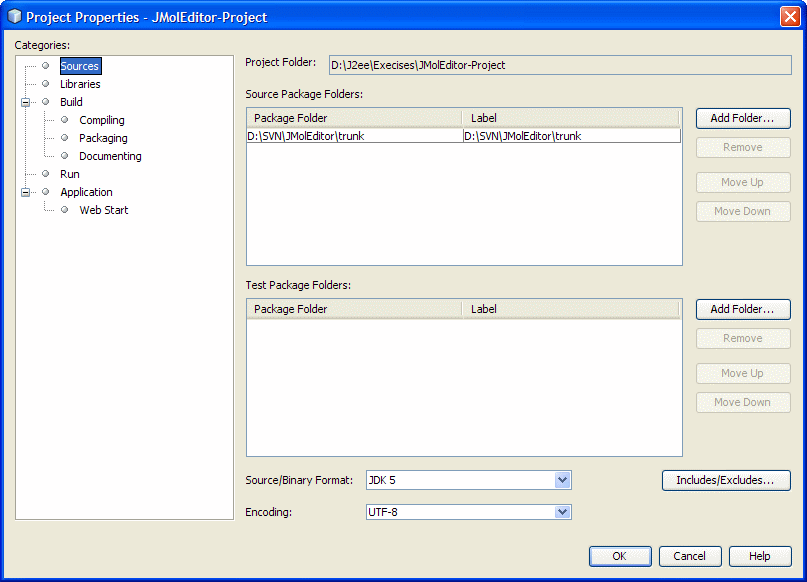Open the Documenting settings

click(110, 156)
